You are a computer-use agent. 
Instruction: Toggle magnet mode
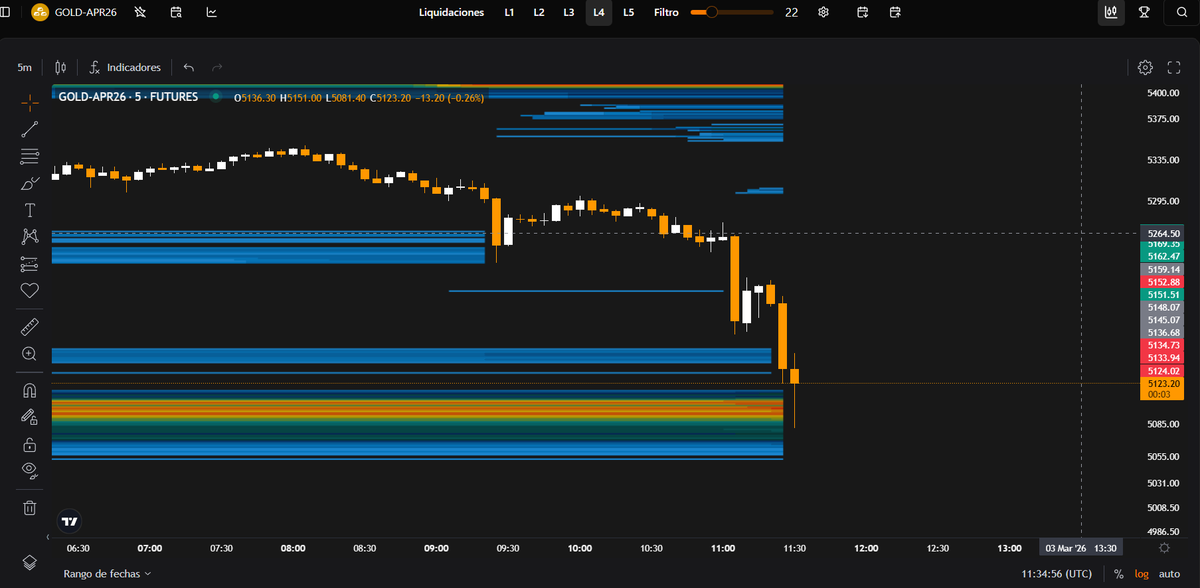pos(30,390)
